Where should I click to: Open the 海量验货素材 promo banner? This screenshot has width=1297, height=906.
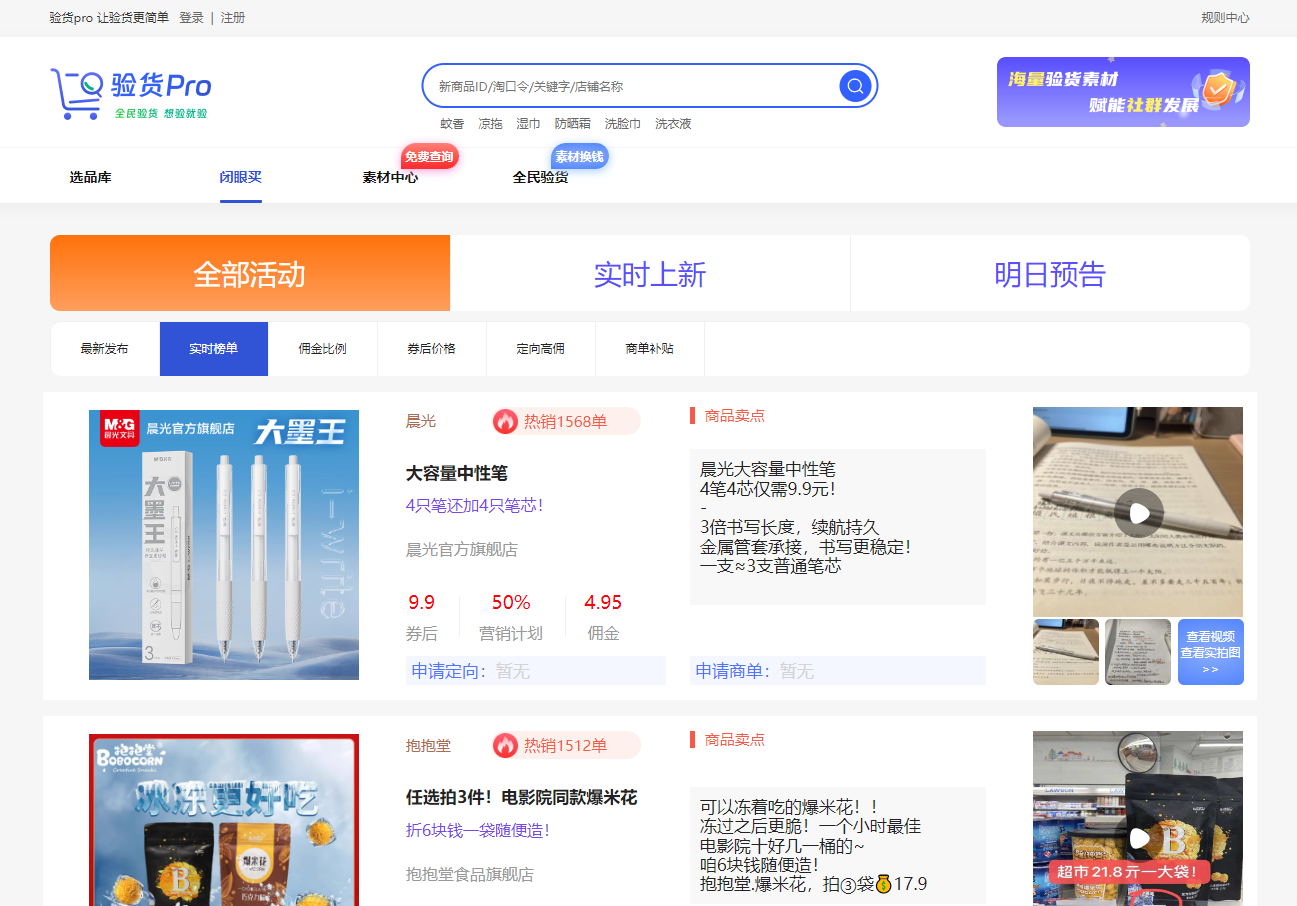click(1122, 92)
